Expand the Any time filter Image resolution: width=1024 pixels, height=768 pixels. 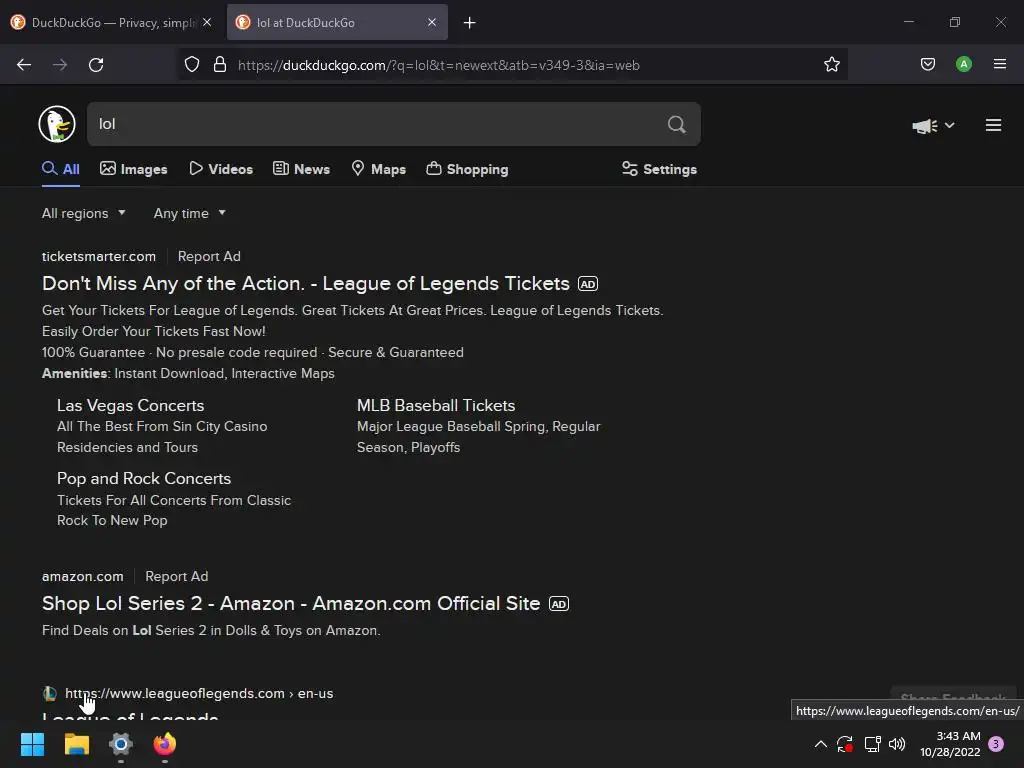tap(189, 214)
